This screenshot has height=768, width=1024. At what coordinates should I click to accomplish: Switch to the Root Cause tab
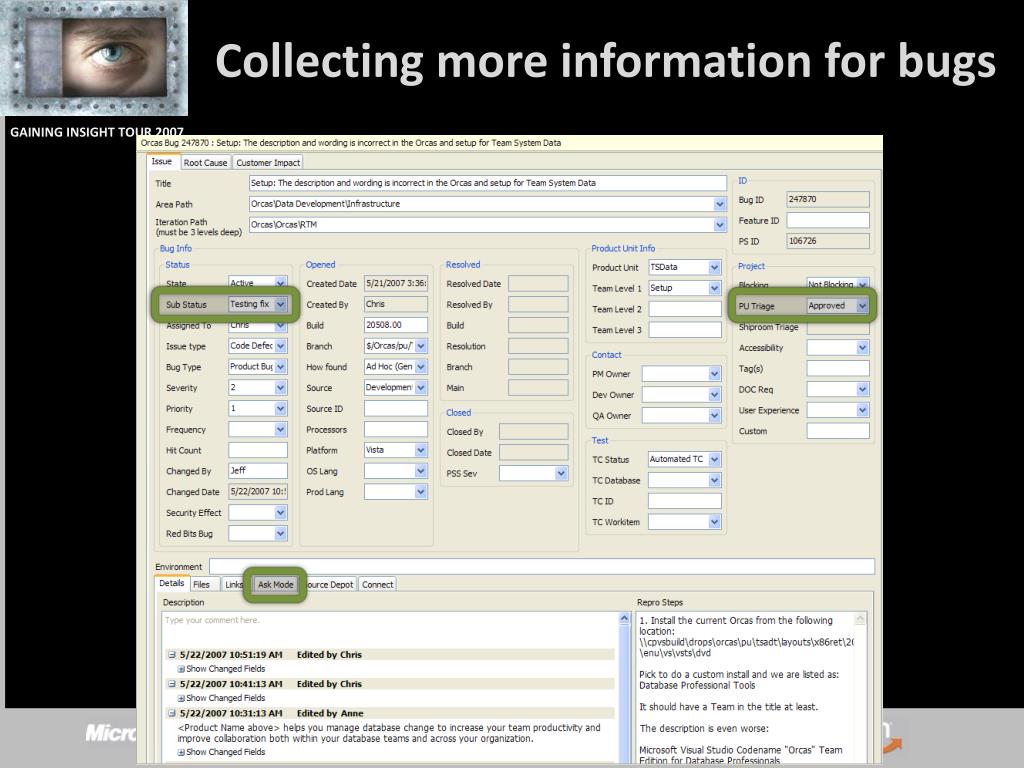pyautogui.click(x=205, y=163)
